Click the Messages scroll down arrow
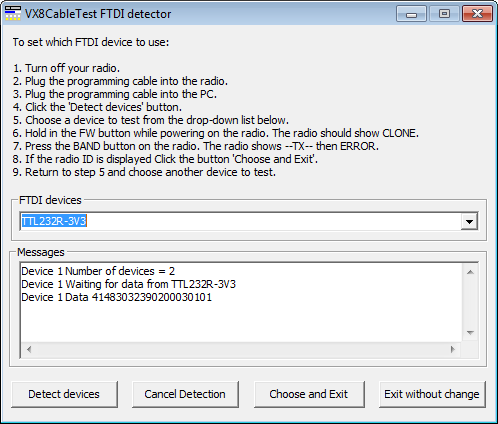Viewport: 498px width, 424px height. coord(470,333)
